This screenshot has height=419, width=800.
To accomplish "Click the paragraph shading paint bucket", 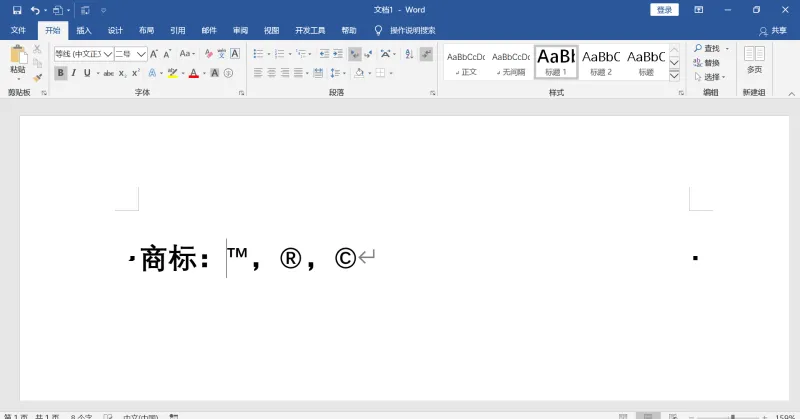I will pyautogui.click(x=359, y=73).
